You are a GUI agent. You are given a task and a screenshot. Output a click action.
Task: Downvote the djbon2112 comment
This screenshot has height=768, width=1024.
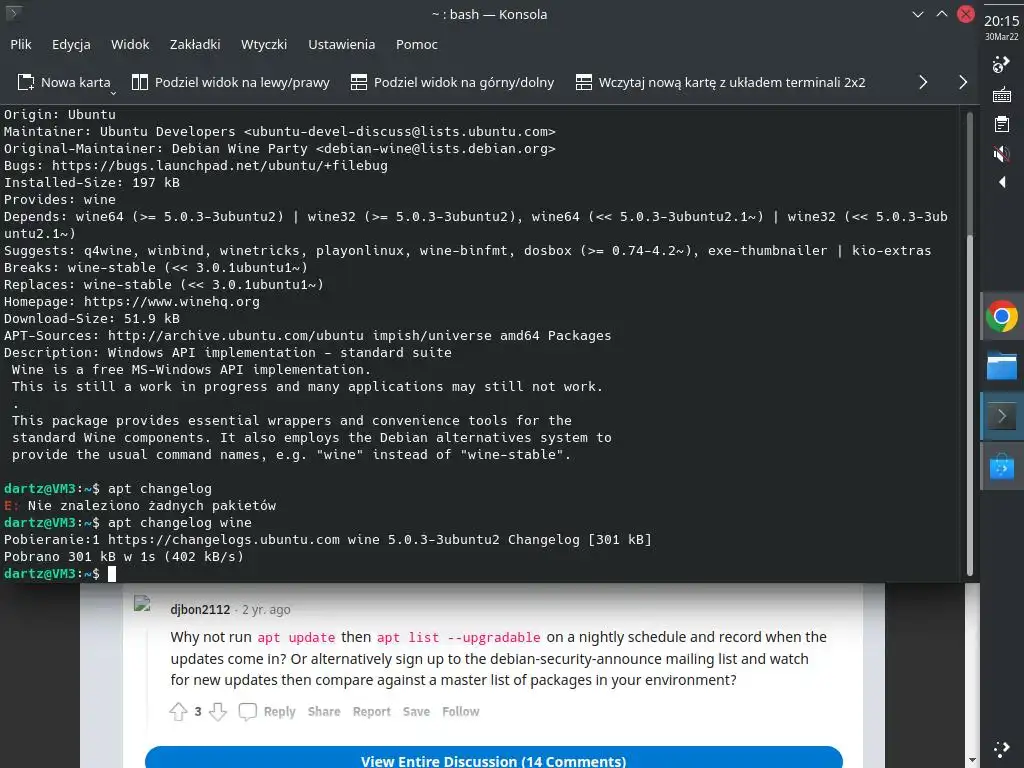click(217, 711)
